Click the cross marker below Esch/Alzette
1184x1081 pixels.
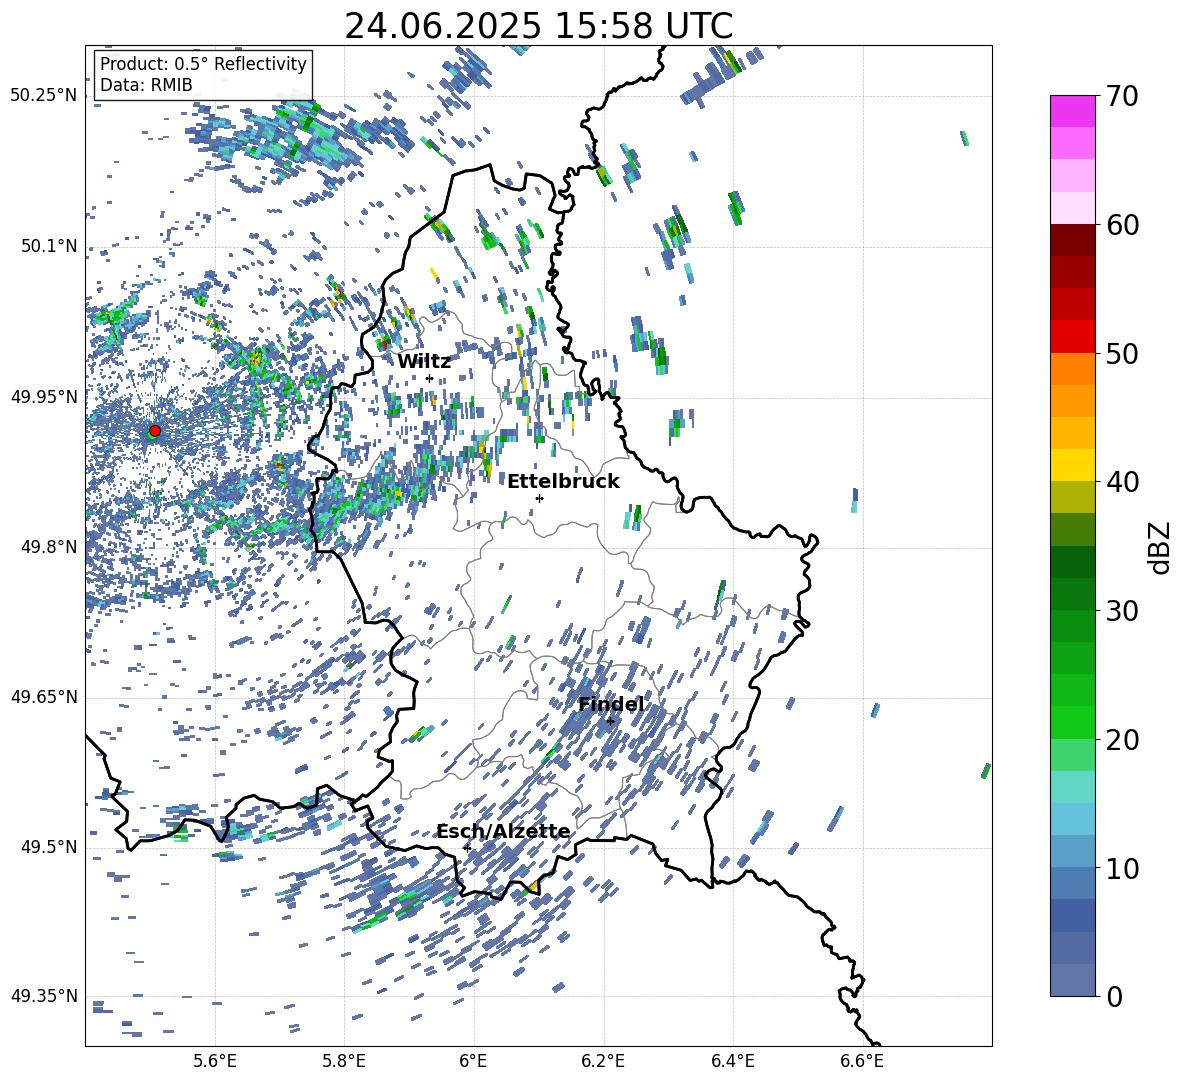coord(467,848)
